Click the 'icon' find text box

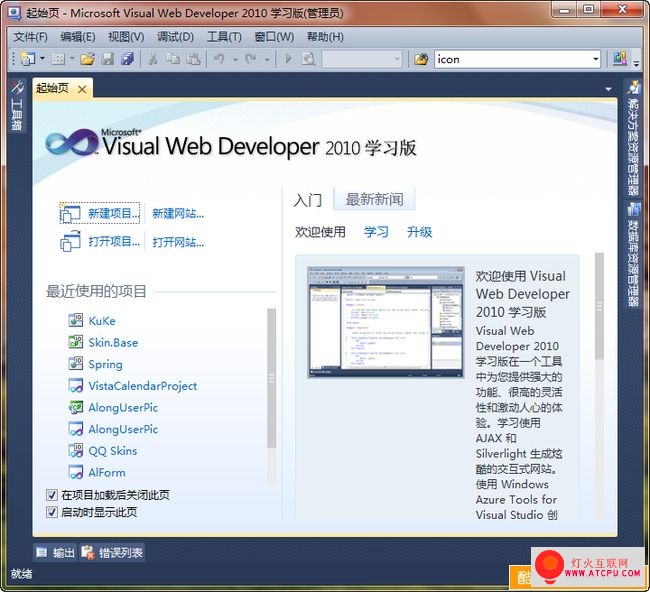[x=512, y=59]
